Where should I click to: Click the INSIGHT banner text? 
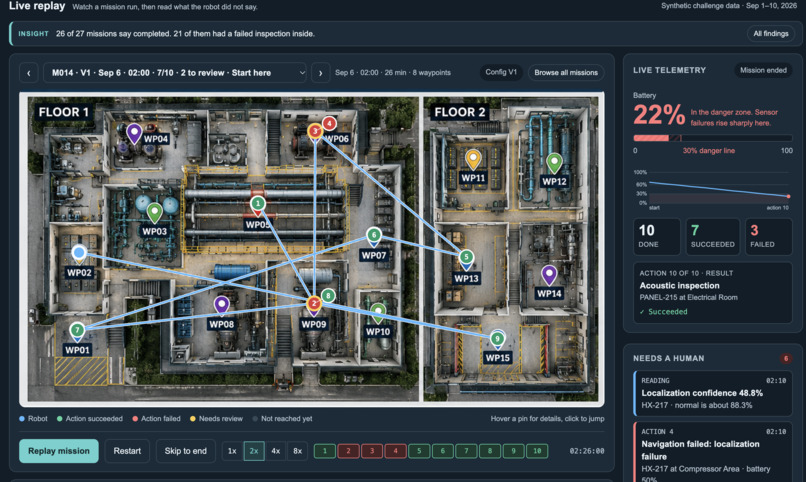tap(185, 34)
